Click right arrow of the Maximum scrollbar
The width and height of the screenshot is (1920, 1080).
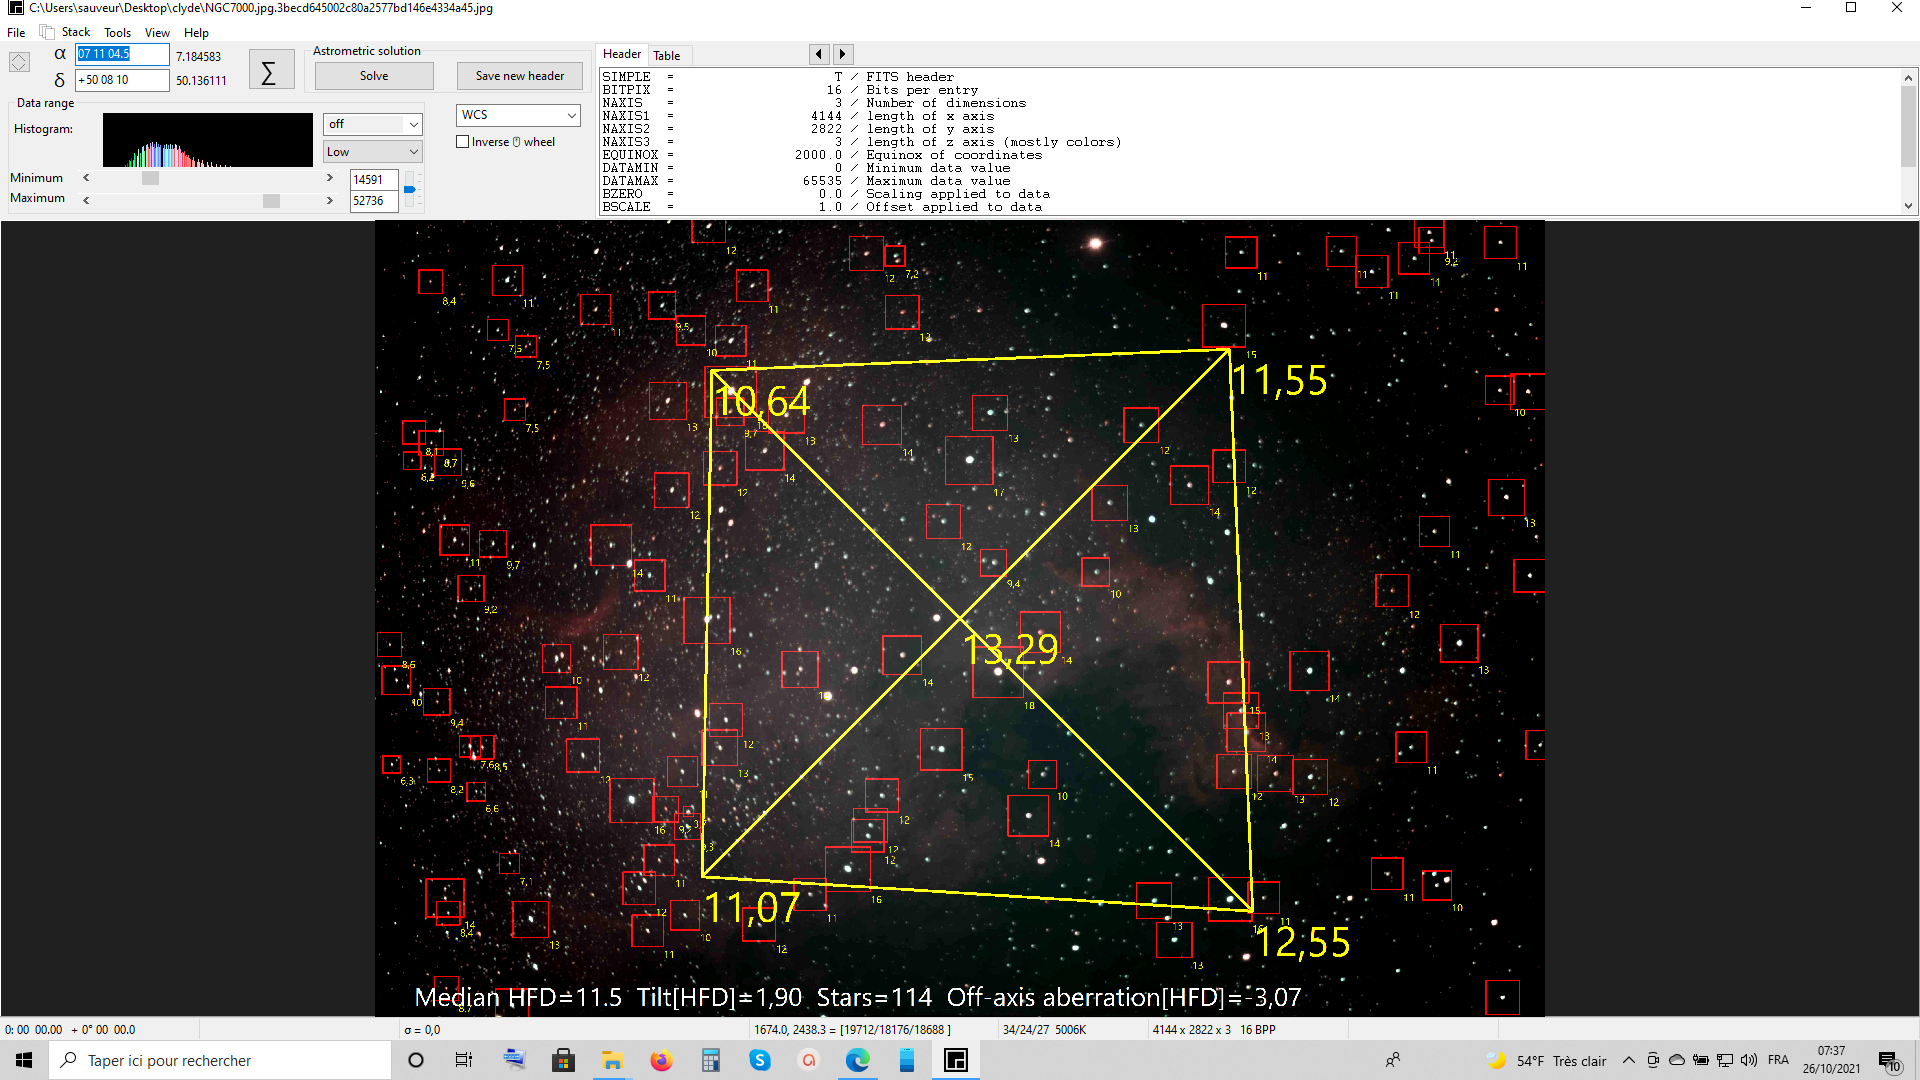point(330,200)
